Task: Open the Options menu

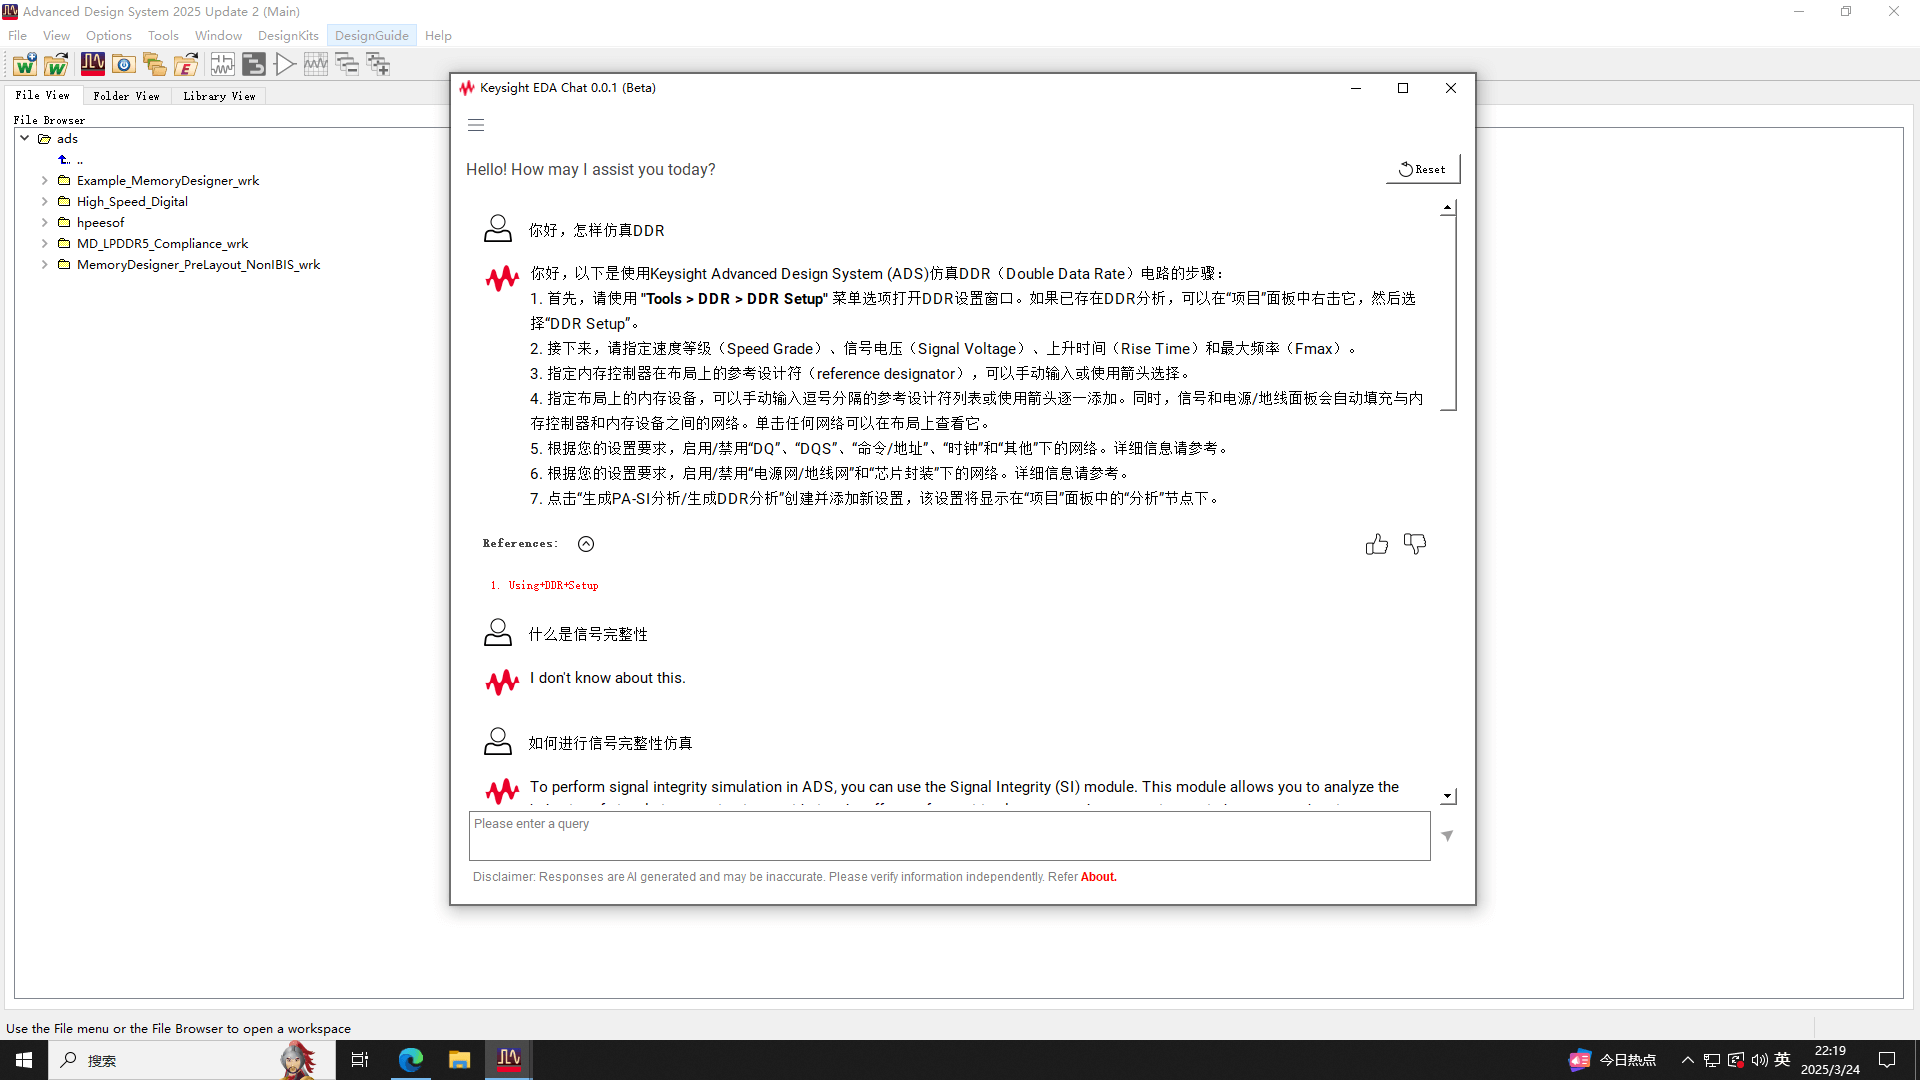Action: (108, 36)
